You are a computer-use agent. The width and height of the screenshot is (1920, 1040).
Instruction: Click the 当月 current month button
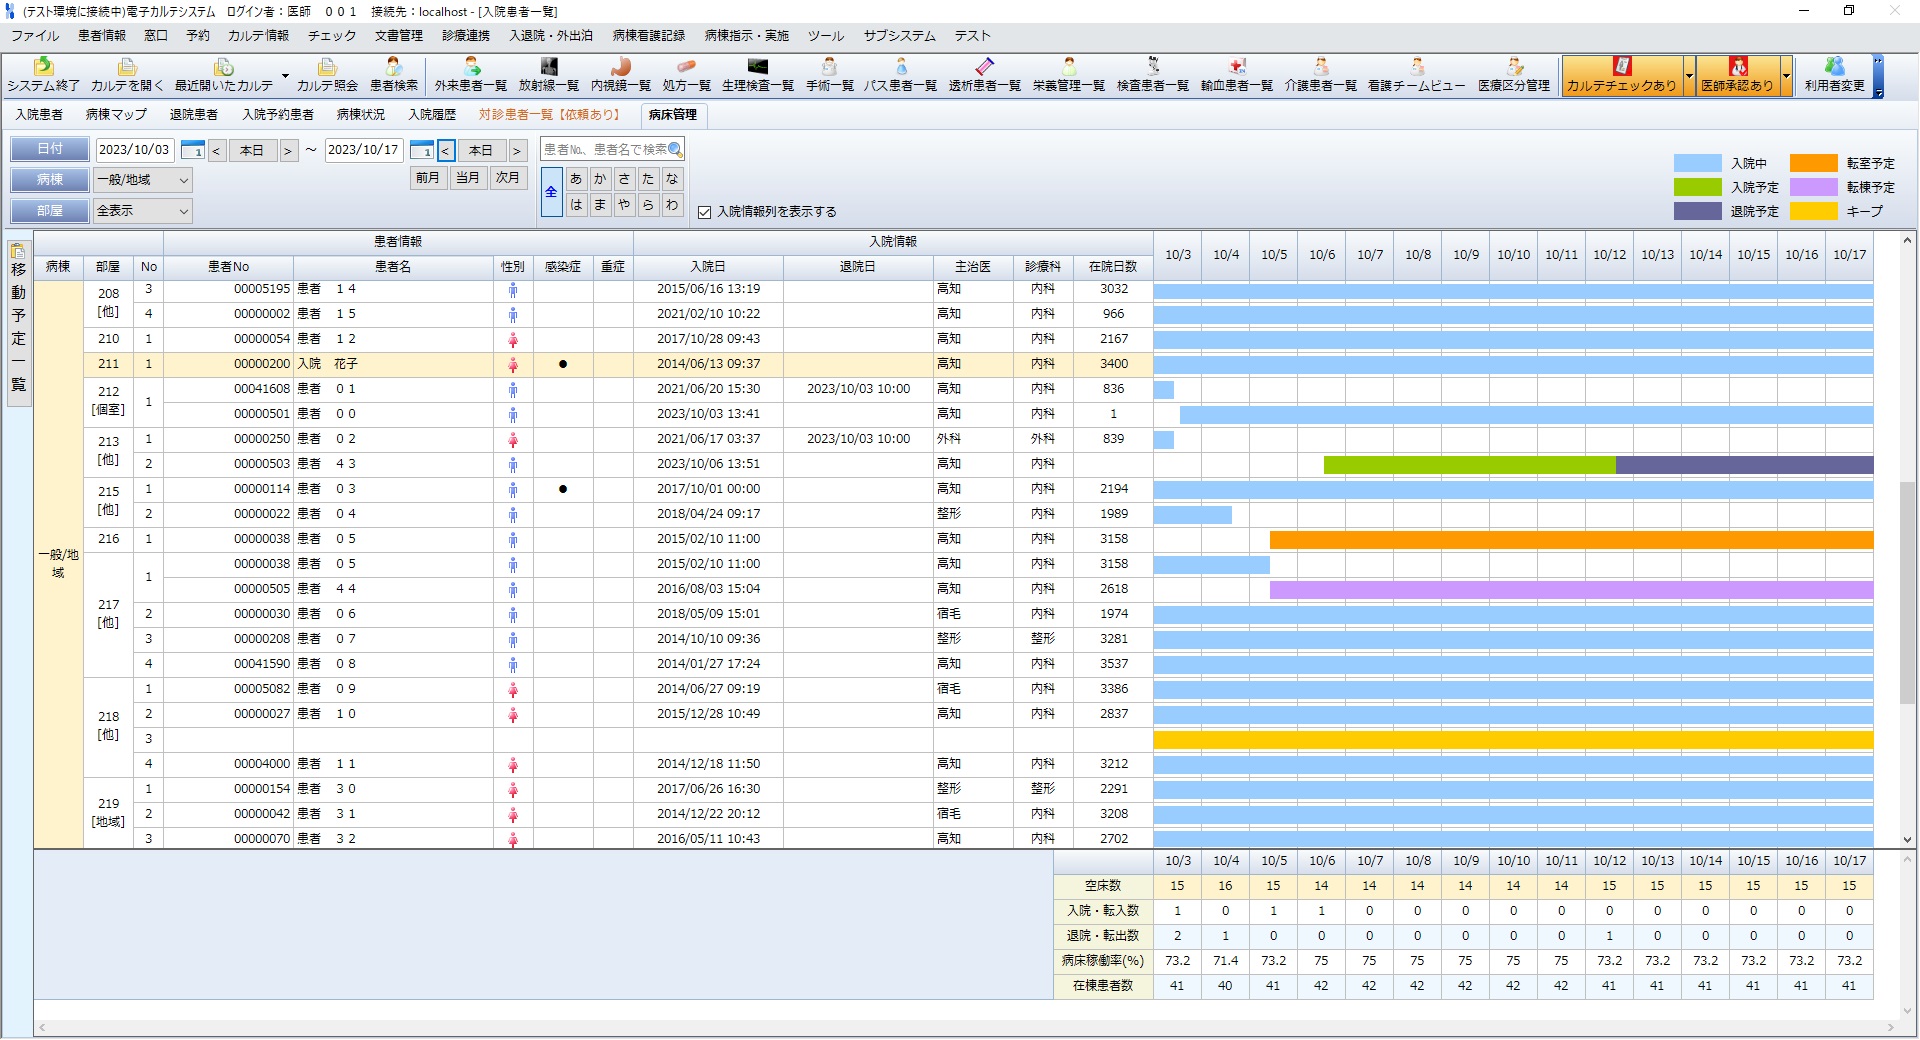pyautogui.click(x=467, y=178)
